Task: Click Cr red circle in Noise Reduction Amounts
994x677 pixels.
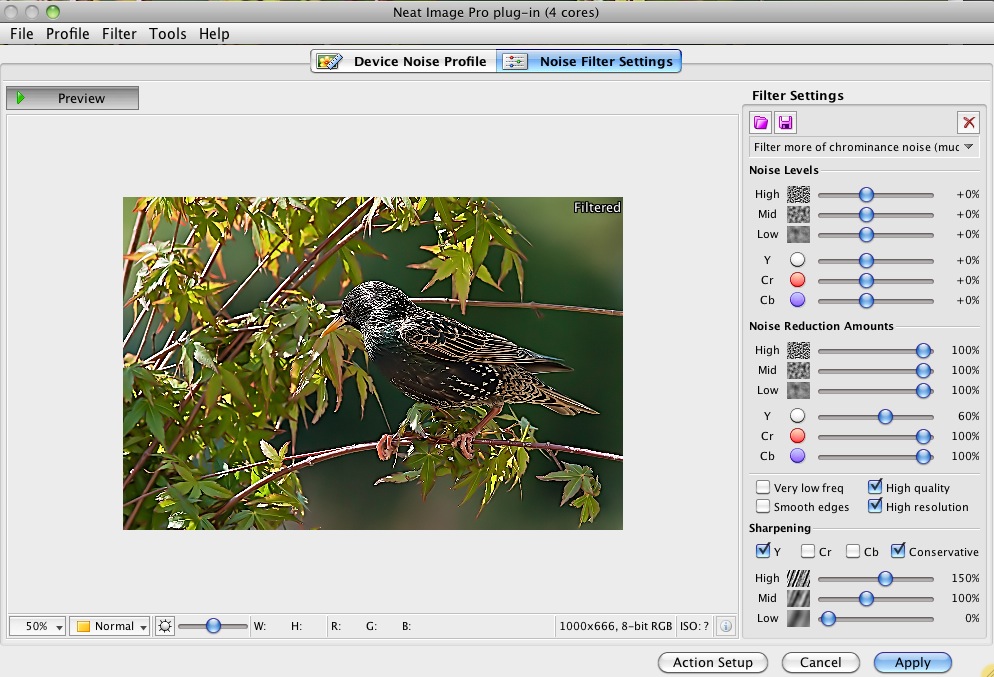Action: pyautogui.click(x=797, y=435)
